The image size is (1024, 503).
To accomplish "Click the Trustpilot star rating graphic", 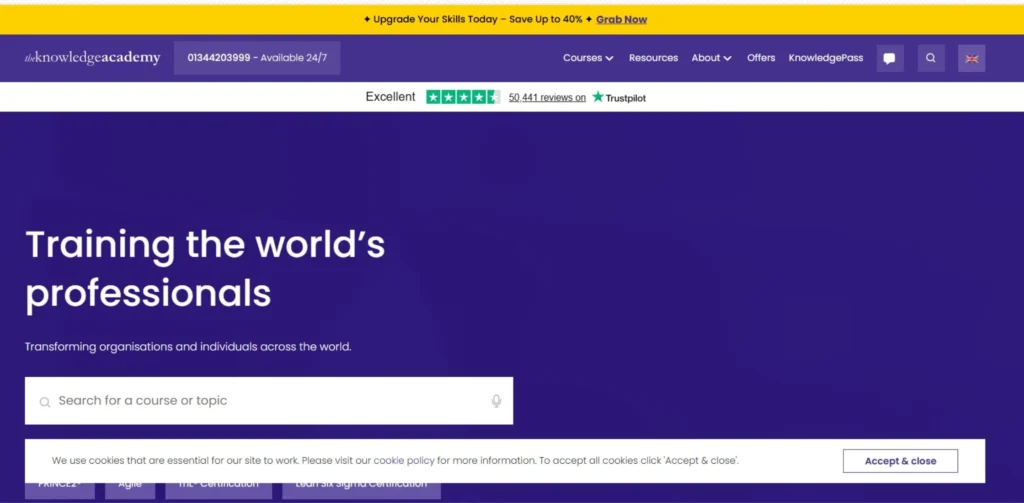I will pos(463,97).
